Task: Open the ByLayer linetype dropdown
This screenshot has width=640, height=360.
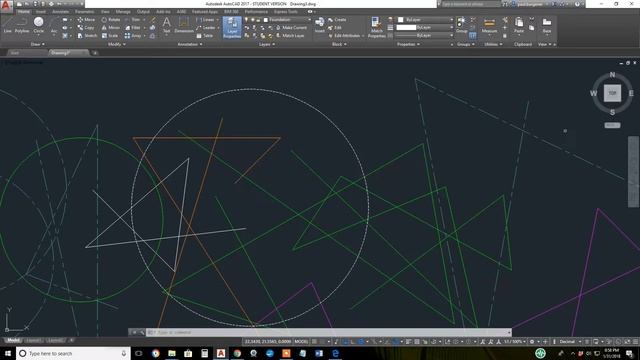Action: tap(425, 36)
